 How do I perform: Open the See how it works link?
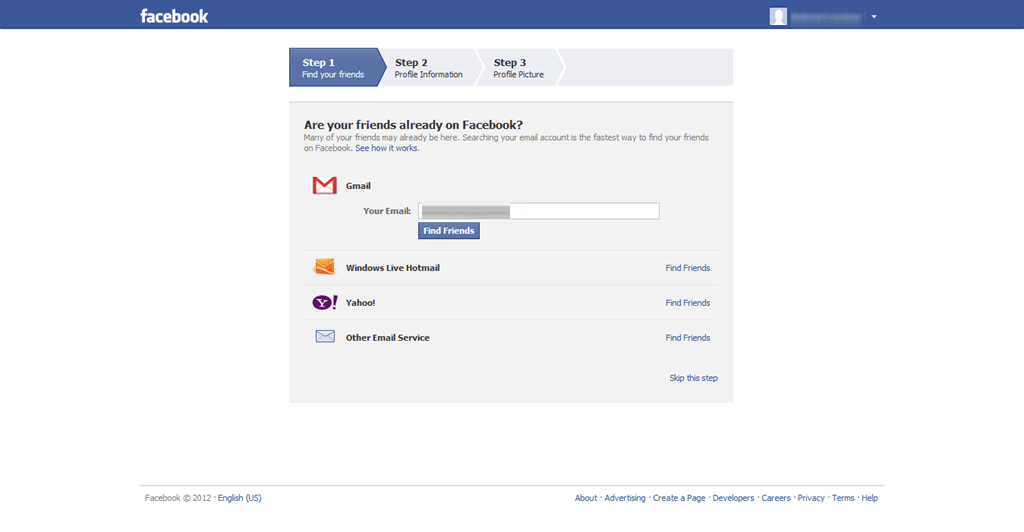387,148
